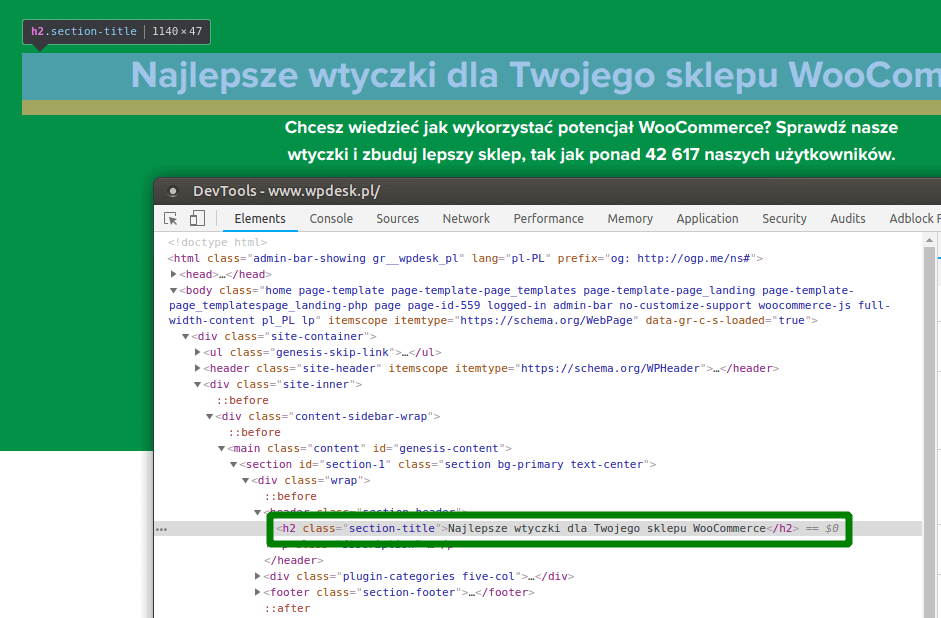Switch to the Console tab

(x=331, y=218)
